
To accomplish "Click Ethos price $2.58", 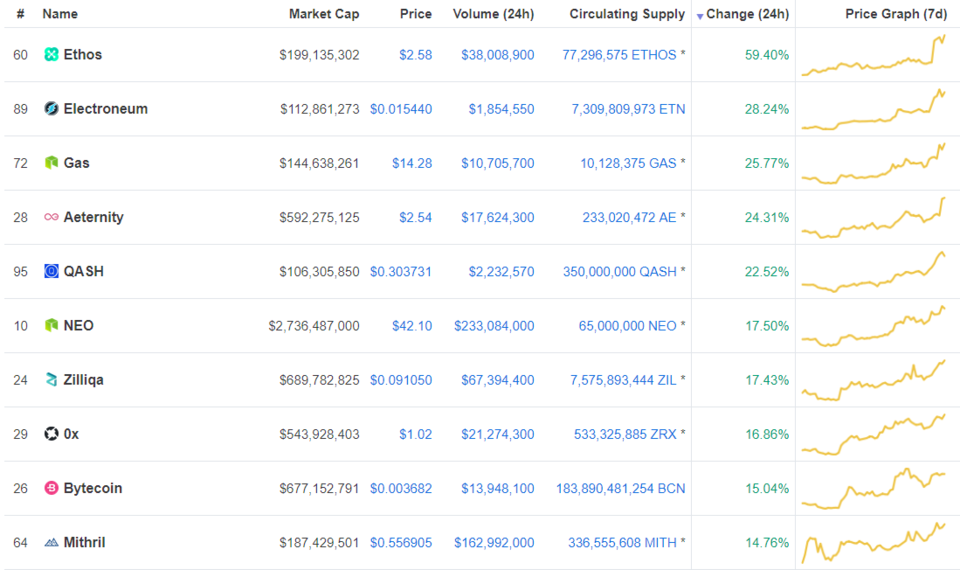I will pyautogui.click(x=416, y=55).
